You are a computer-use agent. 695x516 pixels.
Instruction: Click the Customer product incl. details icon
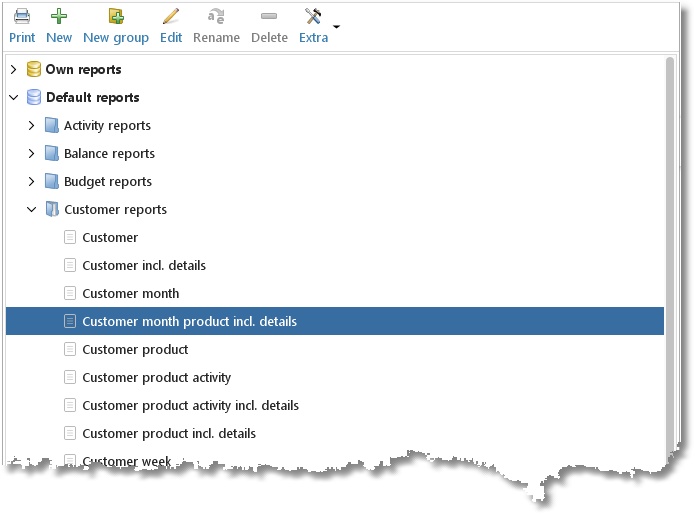pyautogui.click(x=70, y=433)
